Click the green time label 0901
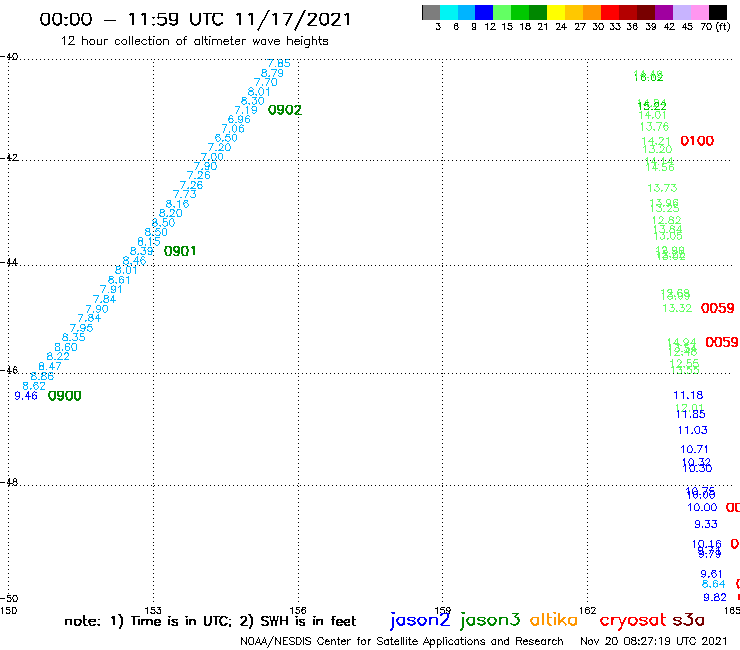The image size is (740, 650). pyautogui.click(x=180, y=251)
